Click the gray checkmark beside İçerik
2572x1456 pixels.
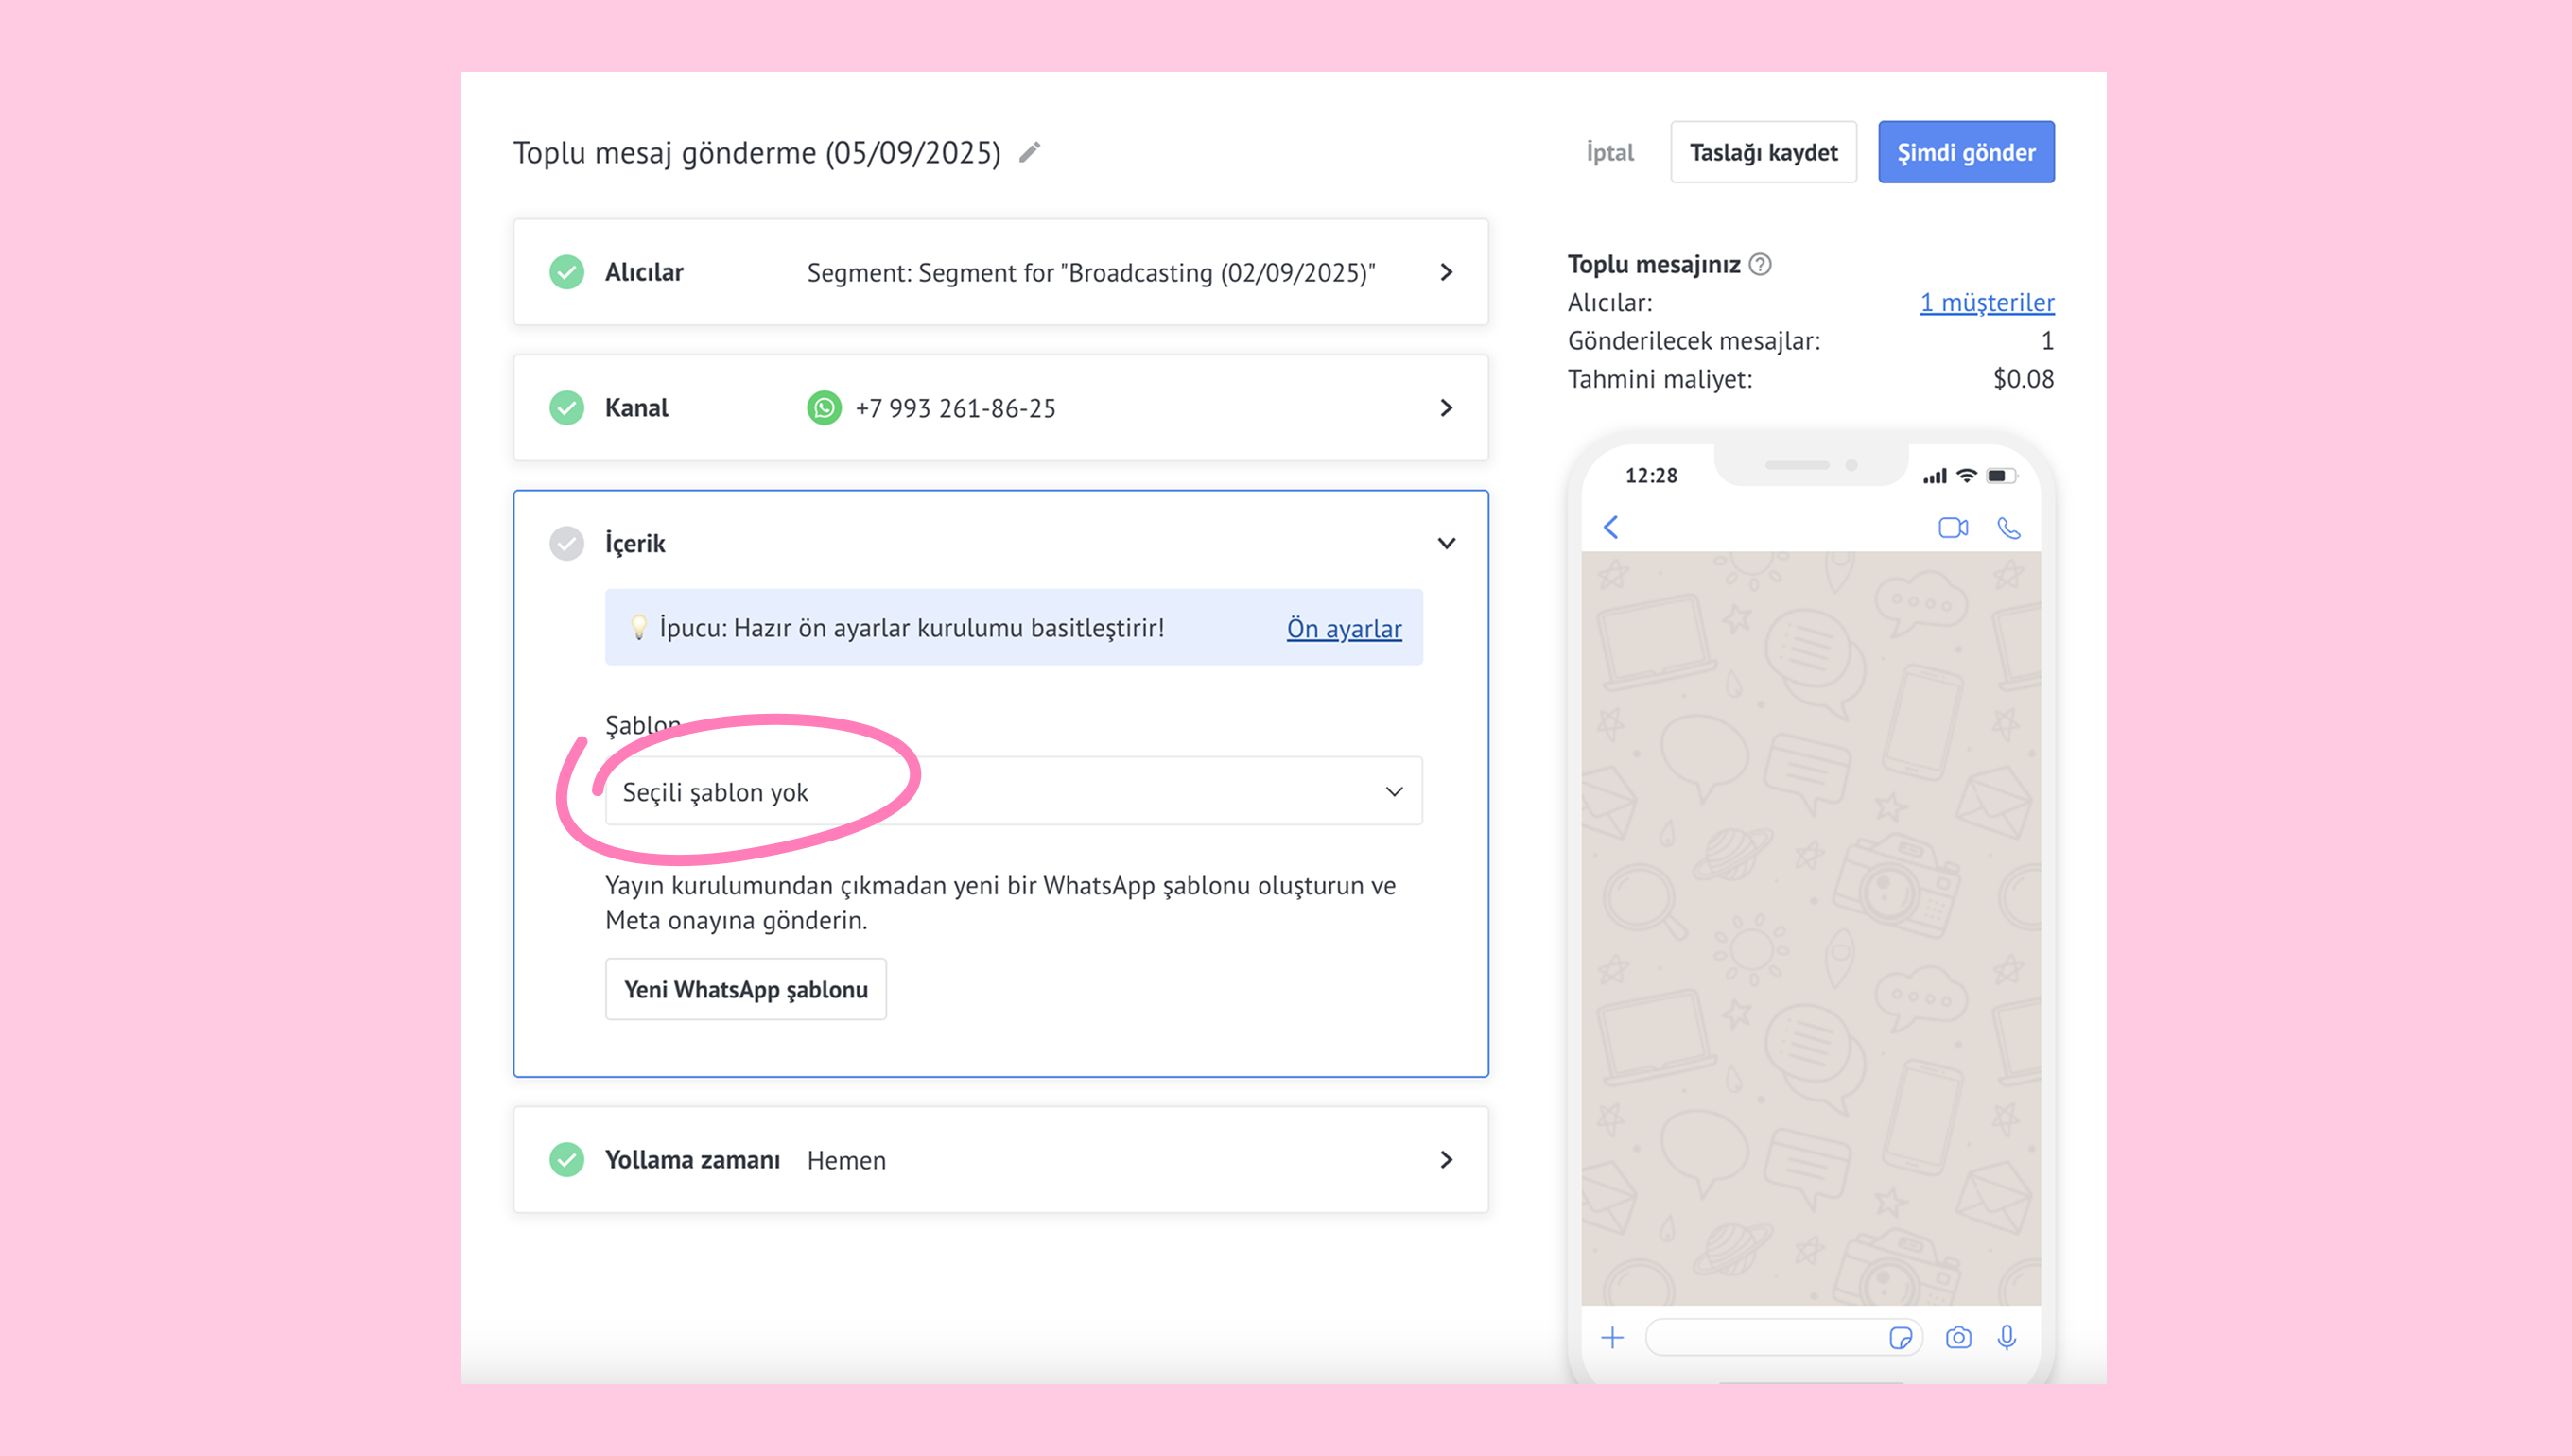click(x=567, y=543)
